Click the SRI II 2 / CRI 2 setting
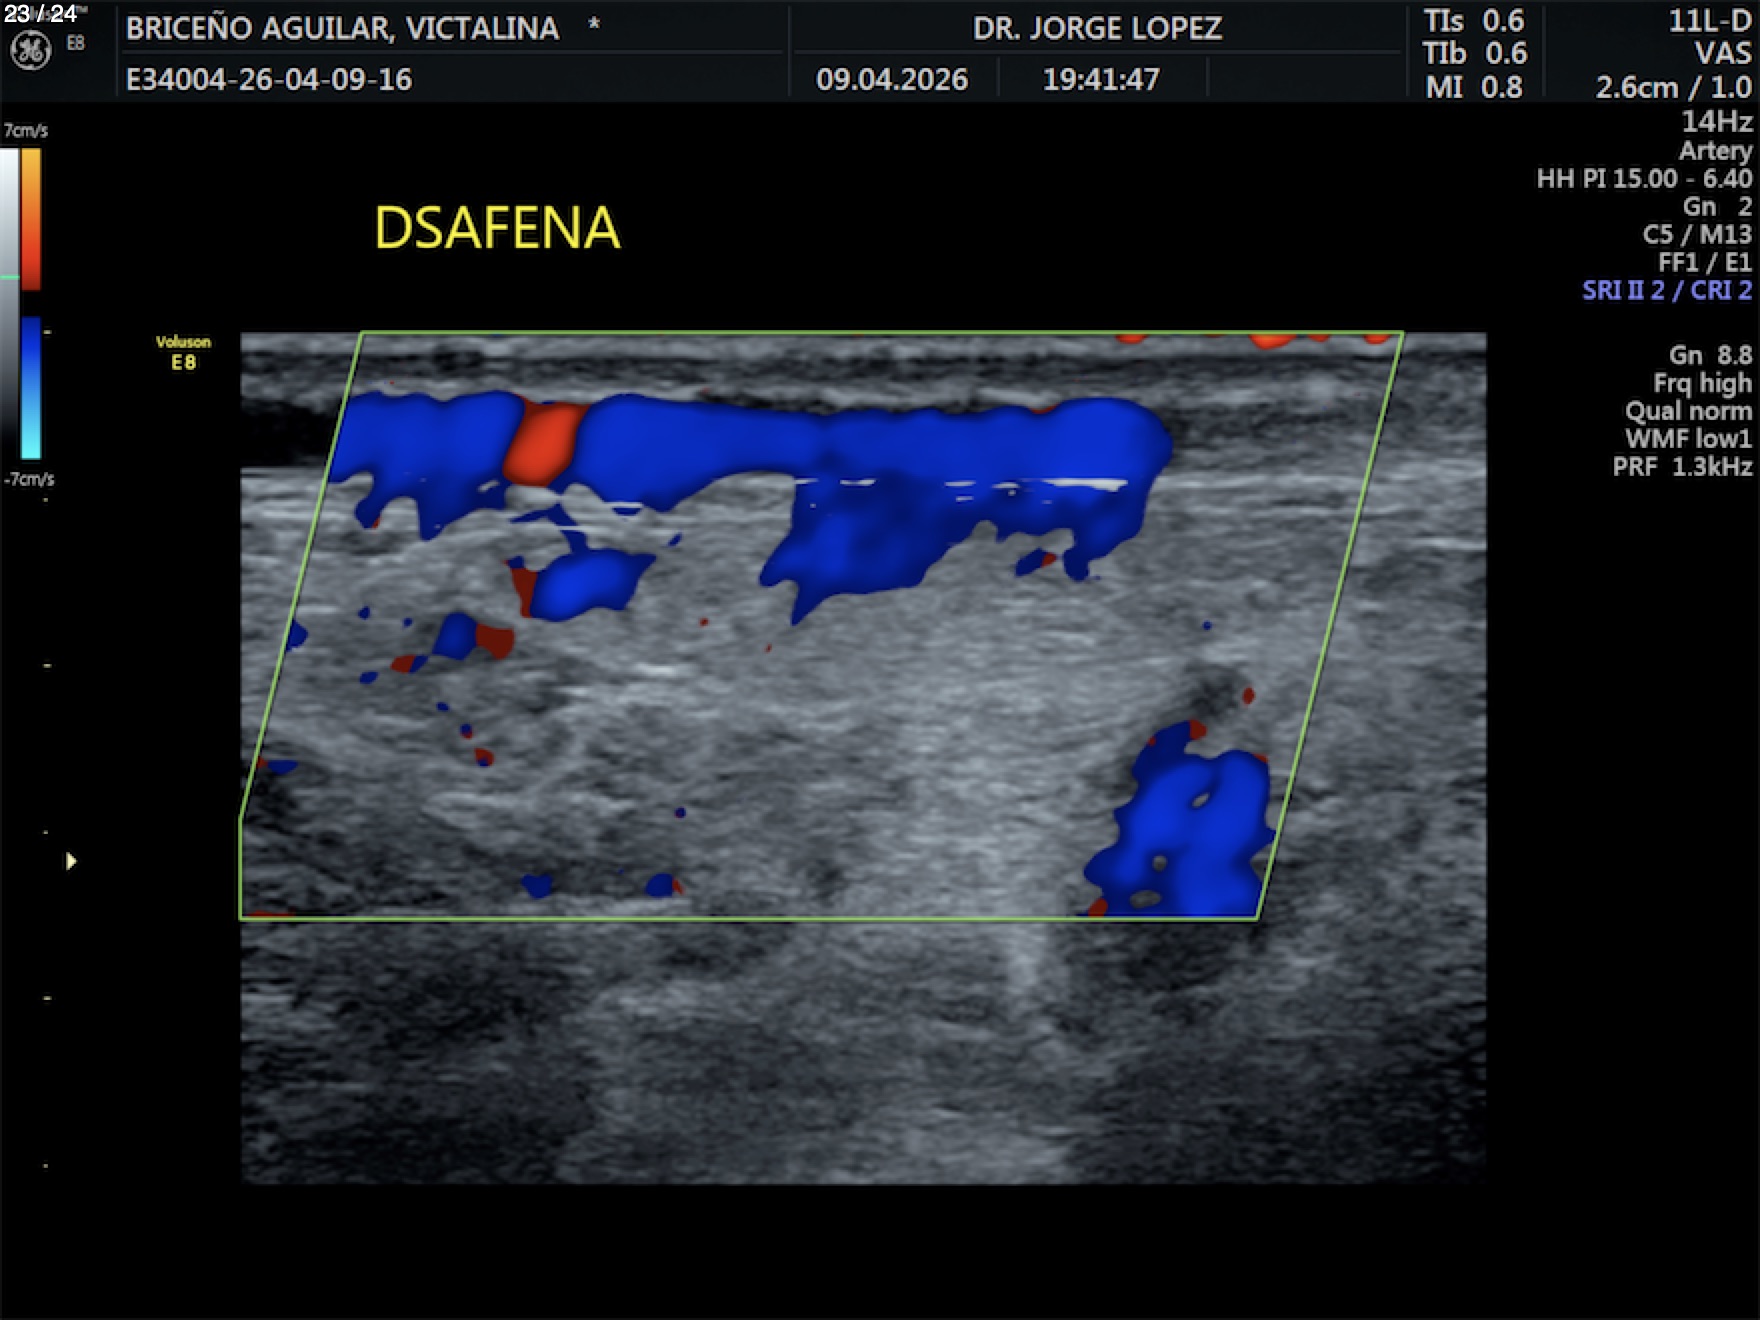The width and height of the screenshot is (1760, 1320). tap(1666, 290)
